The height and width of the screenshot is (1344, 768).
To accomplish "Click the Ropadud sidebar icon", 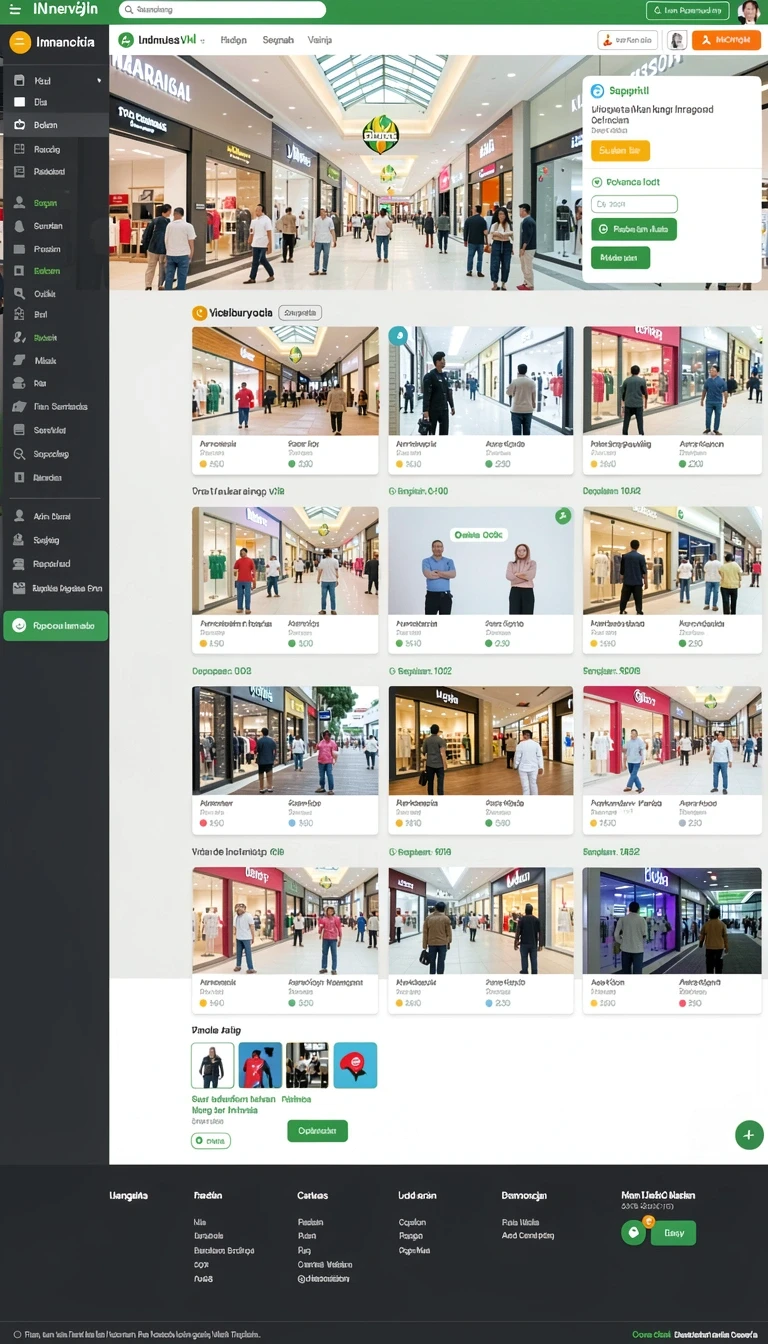I will [x=19, y=564].
